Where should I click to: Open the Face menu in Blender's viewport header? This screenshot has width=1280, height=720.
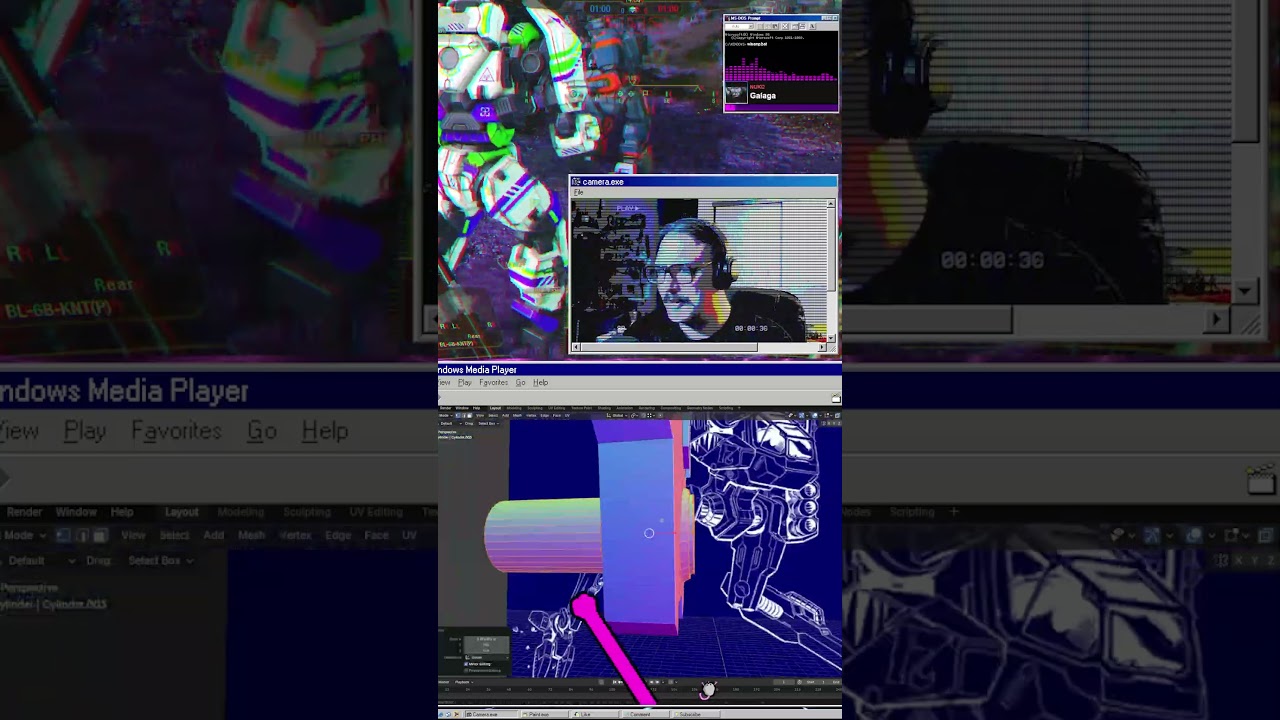[x=557, y=415]
